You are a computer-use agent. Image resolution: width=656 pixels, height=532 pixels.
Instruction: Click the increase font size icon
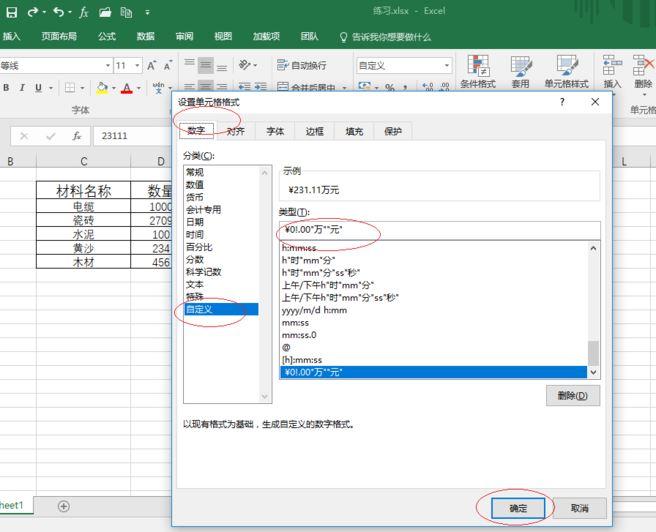[151, 66]
